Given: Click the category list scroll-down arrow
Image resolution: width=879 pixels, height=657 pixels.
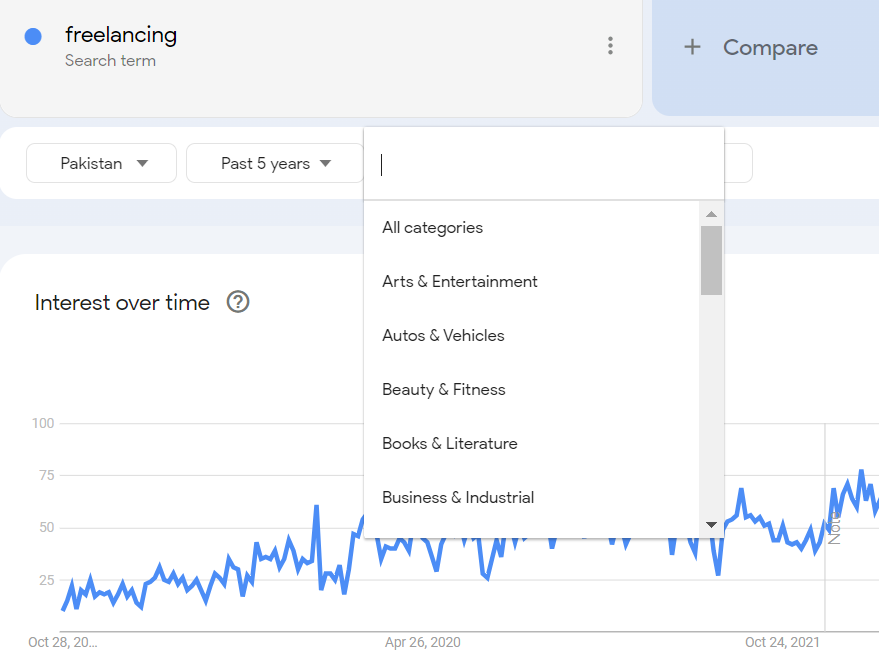Looking at the screenshot, I should click(711, 525).
